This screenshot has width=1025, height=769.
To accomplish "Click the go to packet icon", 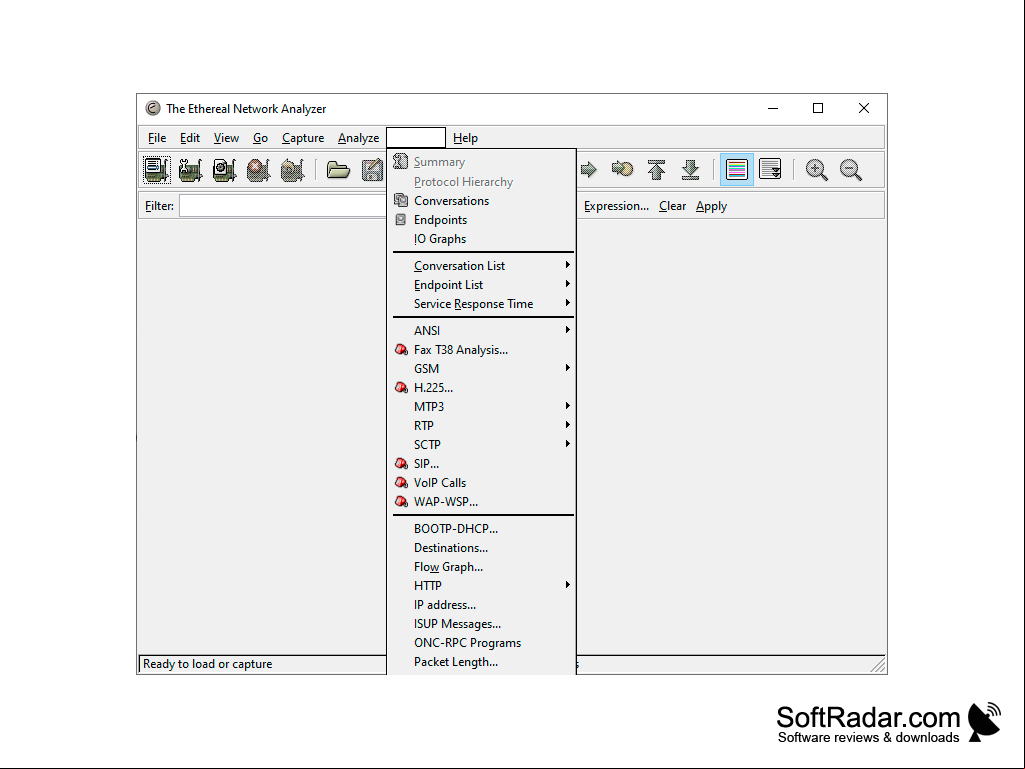I will tap(622, 170).
